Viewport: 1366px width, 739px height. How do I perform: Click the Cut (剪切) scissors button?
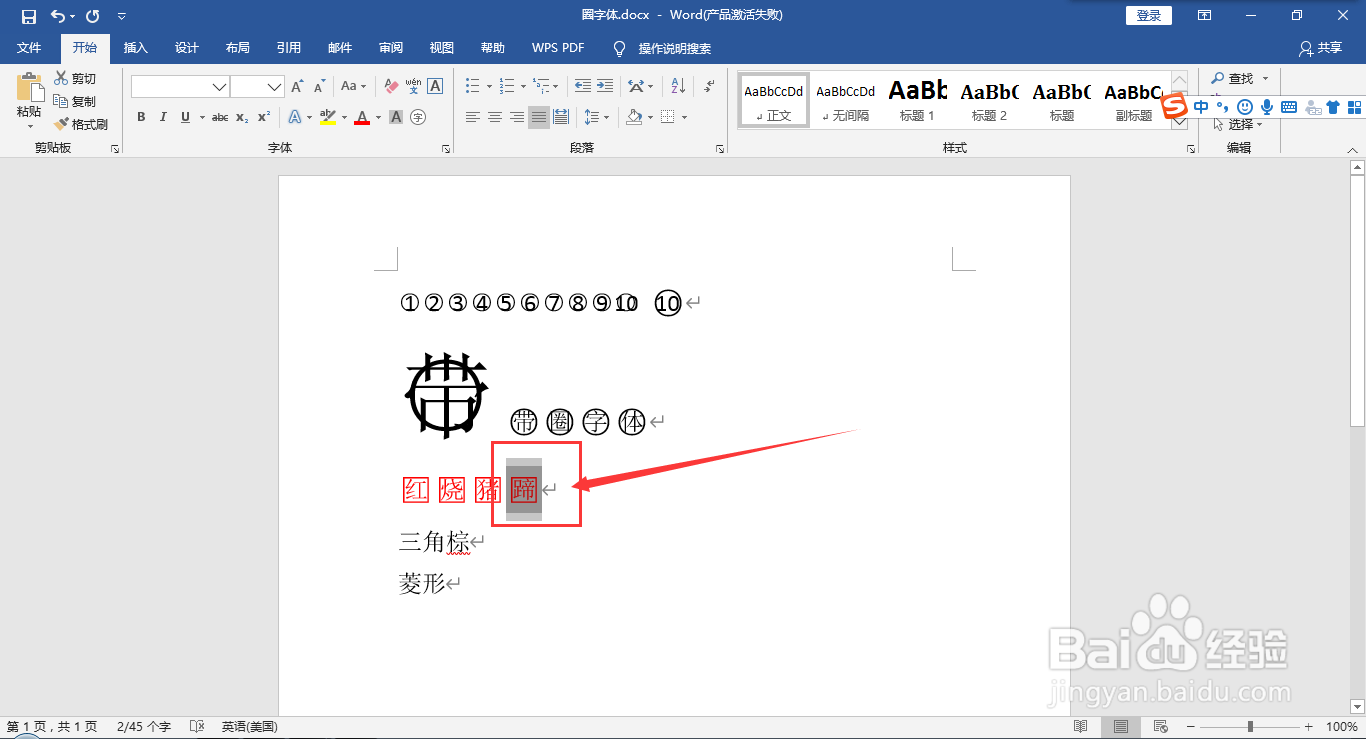tap(75, 79)
